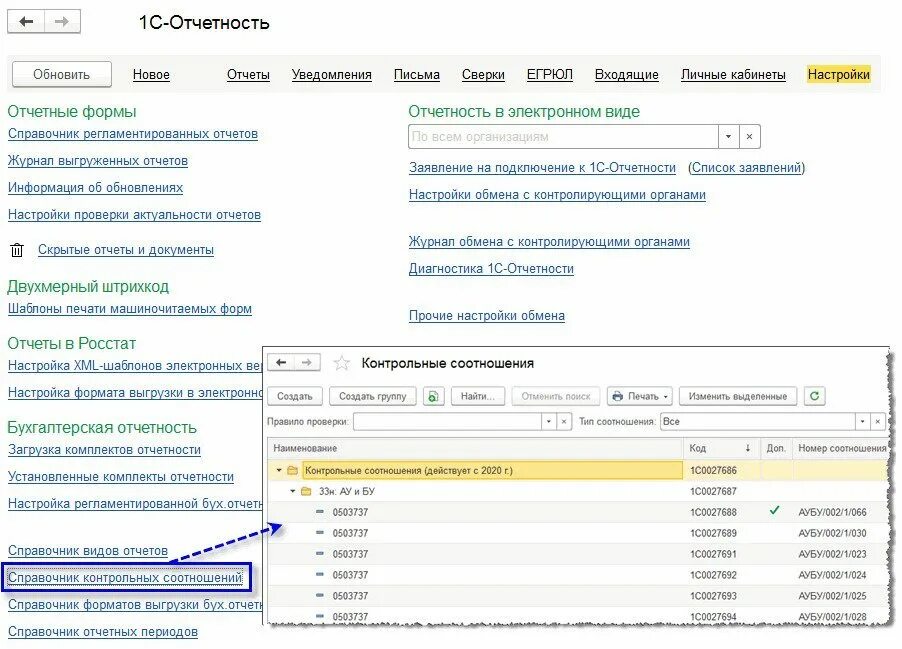Viewport: 902px width, 649px height.
Task: Open Загрузка комплектов отчетности link
Action: (105, 450)
